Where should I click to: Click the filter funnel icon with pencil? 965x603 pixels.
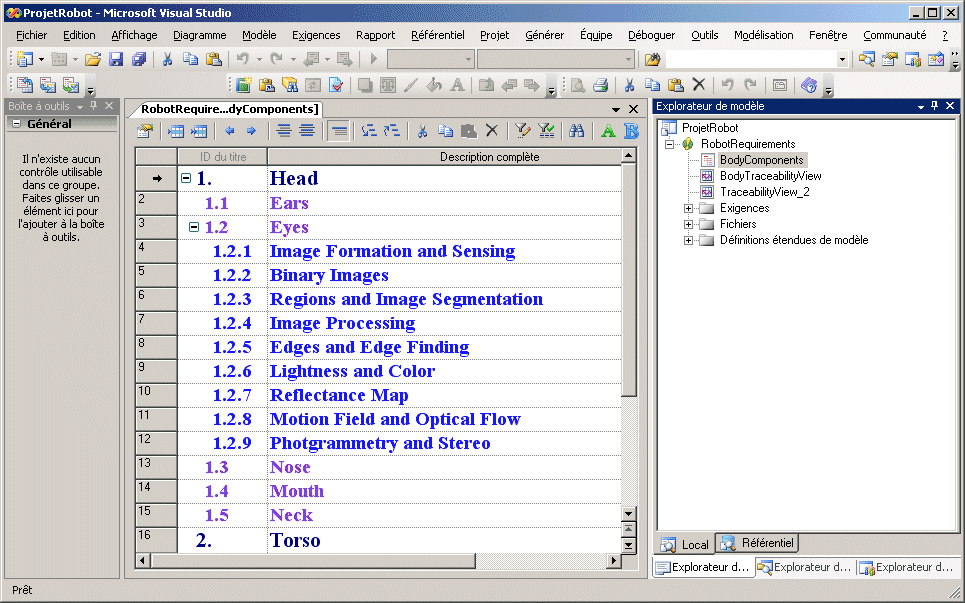(x=523, y=131)
